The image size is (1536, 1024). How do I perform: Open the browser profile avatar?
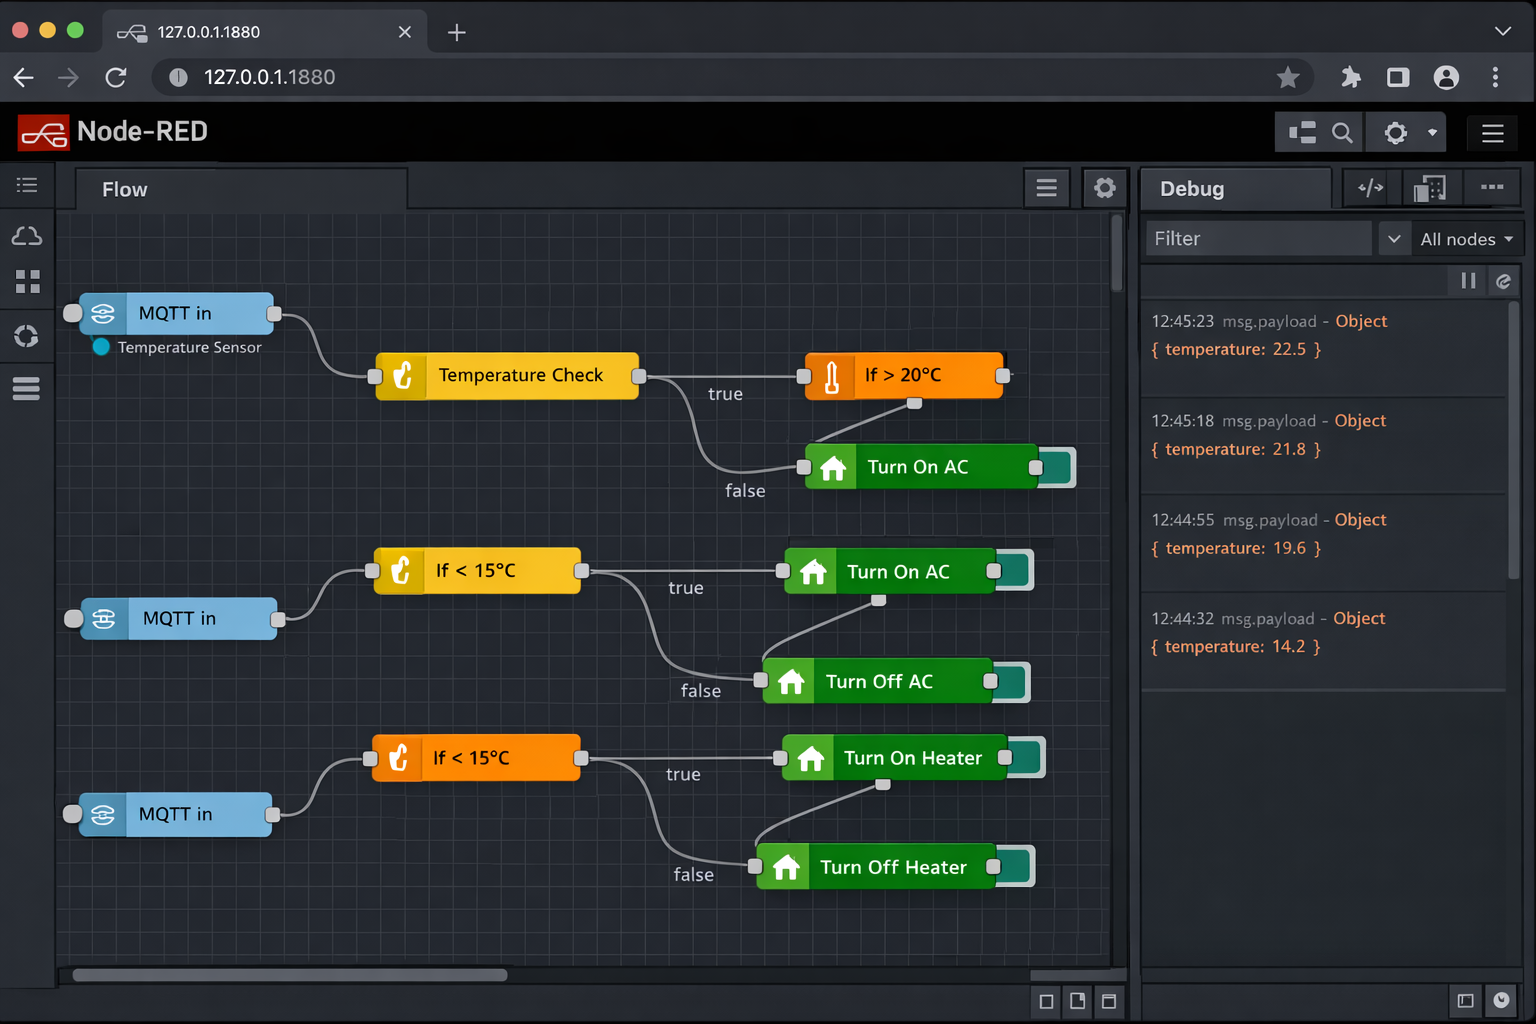pyautogui.click(x=1446, y=77)
